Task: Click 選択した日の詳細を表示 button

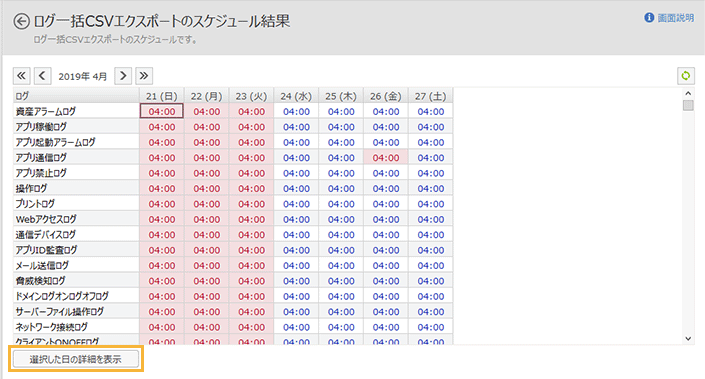Action: [76, 359]
